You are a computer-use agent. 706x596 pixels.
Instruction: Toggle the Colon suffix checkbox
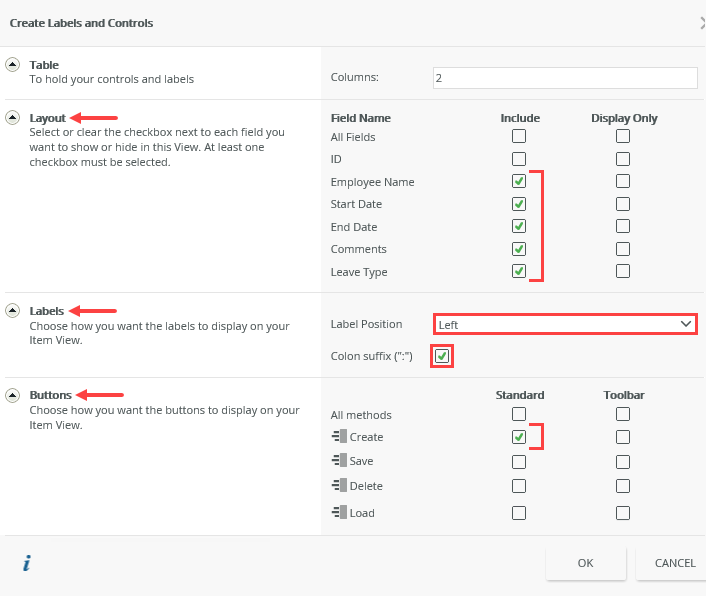click(x=442, y=356)
